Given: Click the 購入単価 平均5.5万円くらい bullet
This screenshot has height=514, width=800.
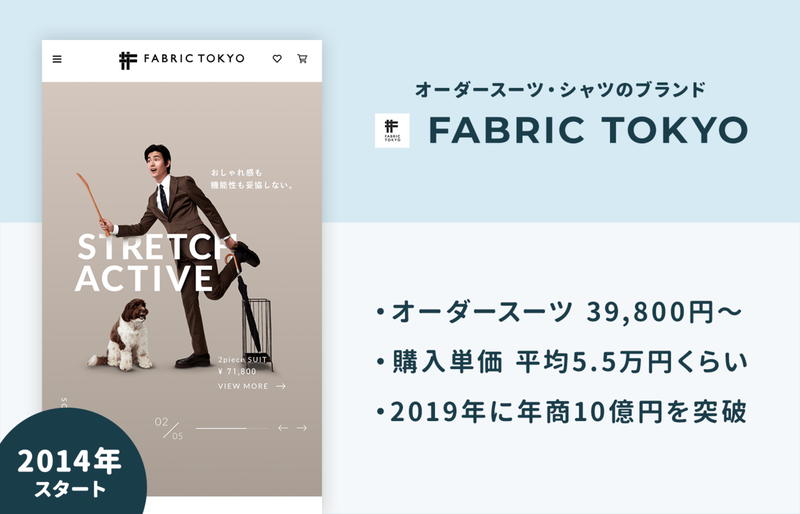Looking at the screenshot, I should click(562, 362).
